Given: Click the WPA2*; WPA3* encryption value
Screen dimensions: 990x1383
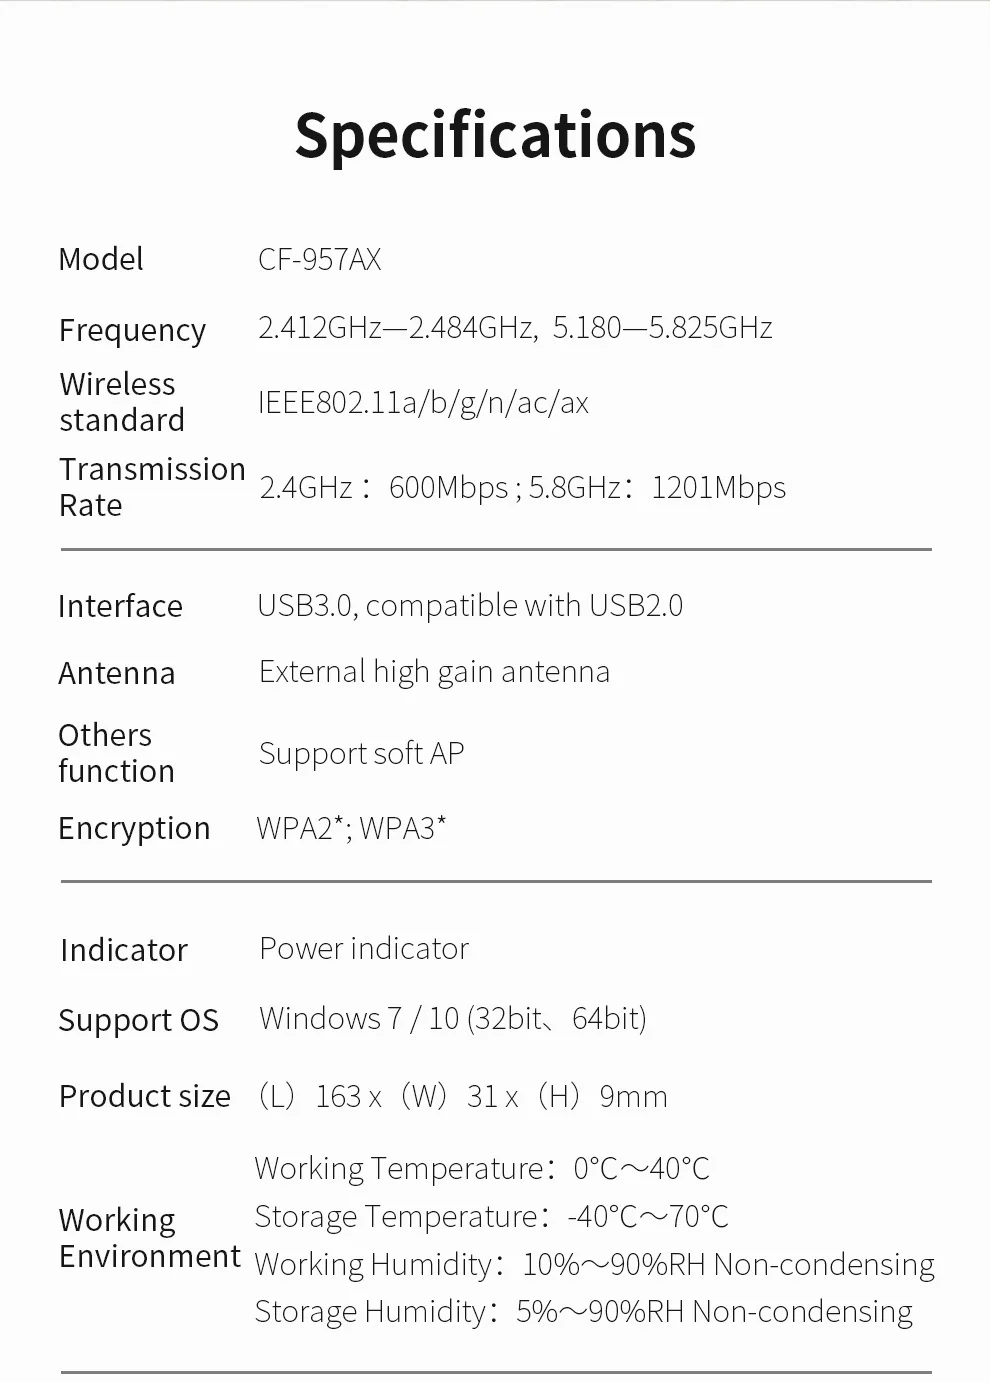Looking at the screenshot, I should 351,828.
